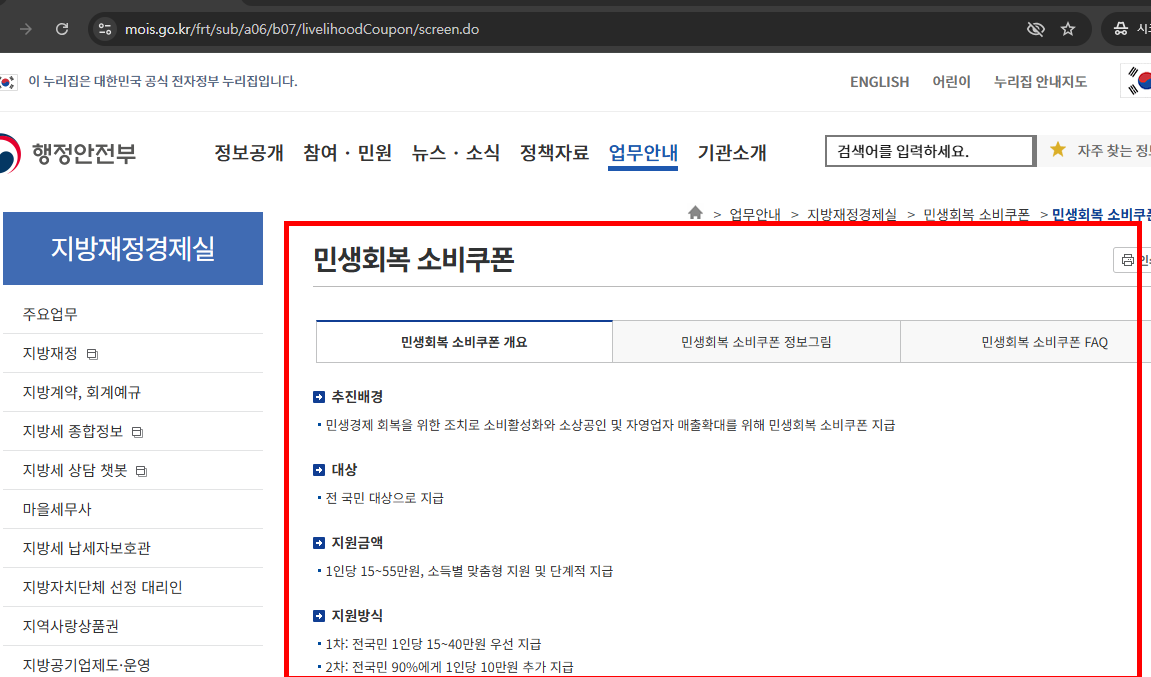Click the print icon above the coupon content

coord(1129,260)
